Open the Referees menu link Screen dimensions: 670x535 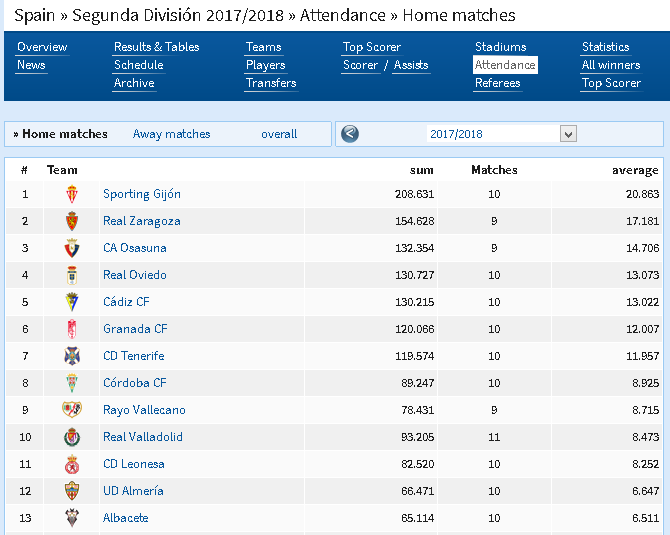point(497,83)
